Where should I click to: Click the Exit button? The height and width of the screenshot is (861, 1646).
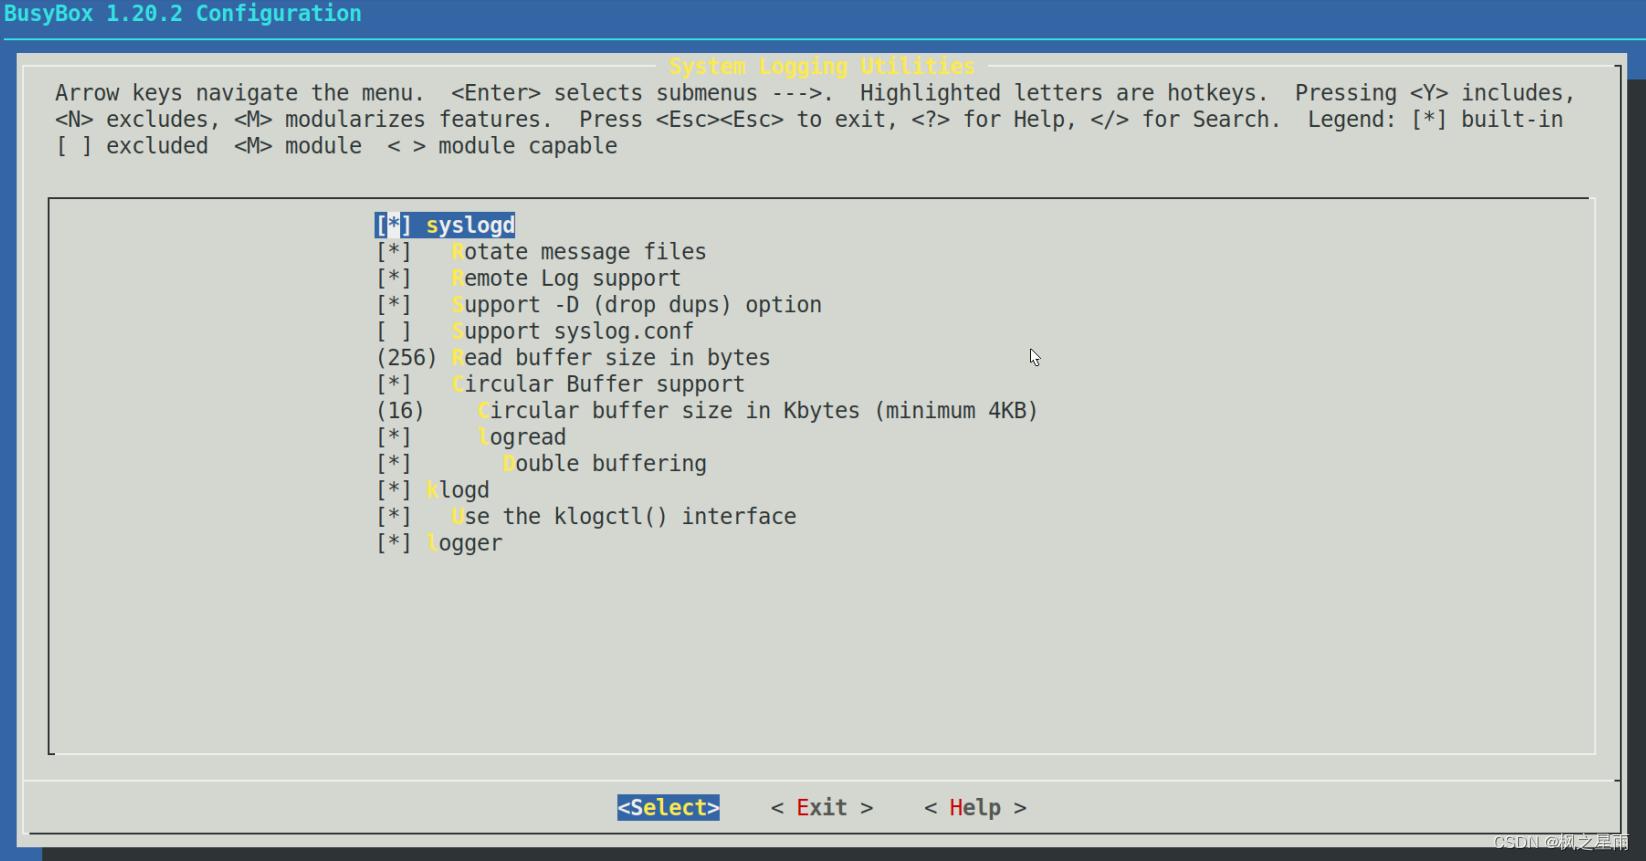pyautogui.click(x=822, y=808)
